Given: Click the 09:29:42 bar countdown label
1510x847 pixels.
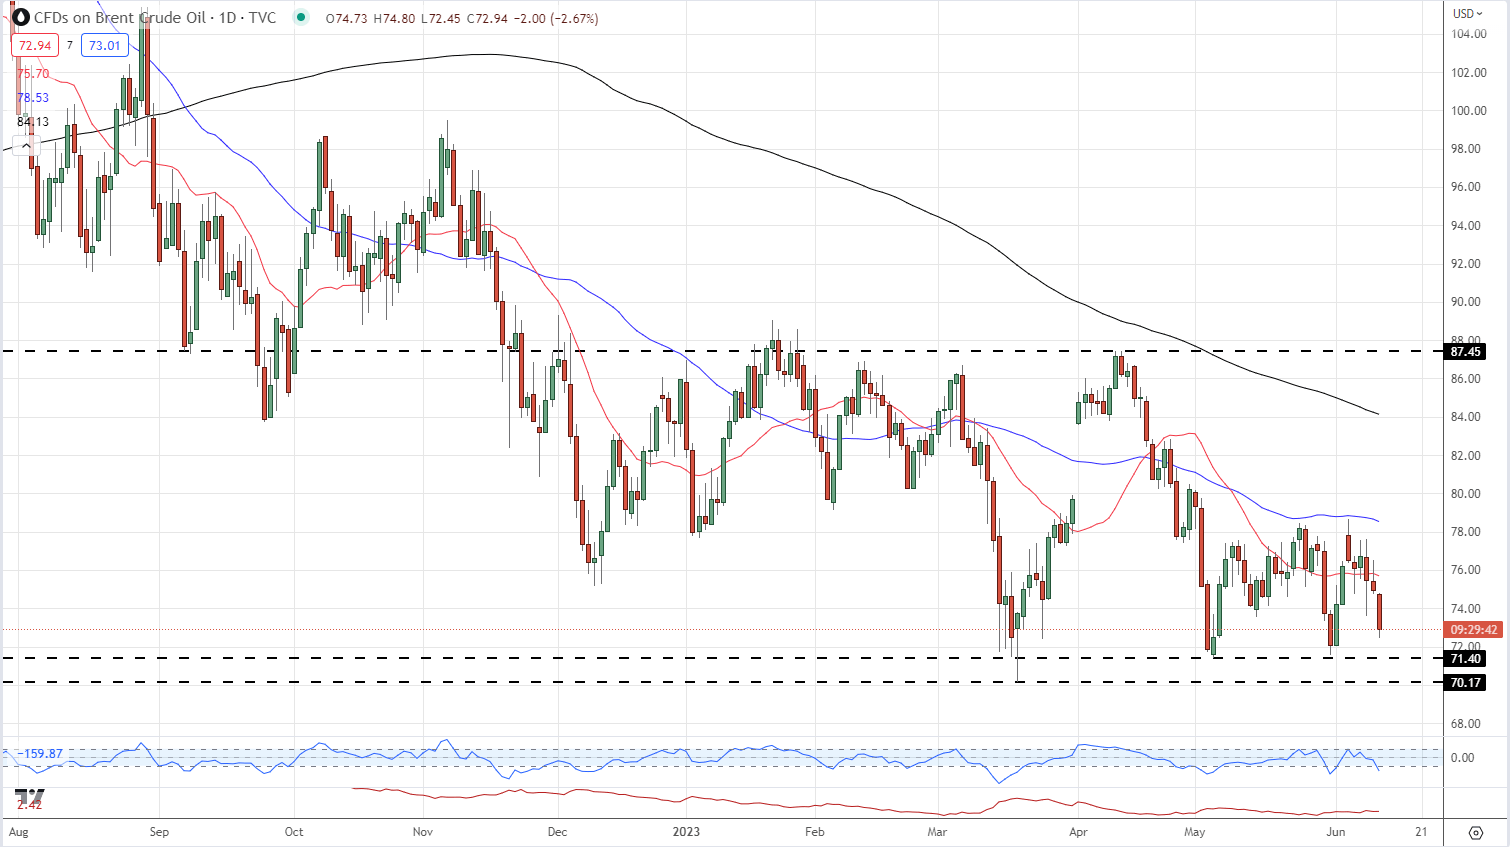Looking at the screenshot, I should 1474,630.
